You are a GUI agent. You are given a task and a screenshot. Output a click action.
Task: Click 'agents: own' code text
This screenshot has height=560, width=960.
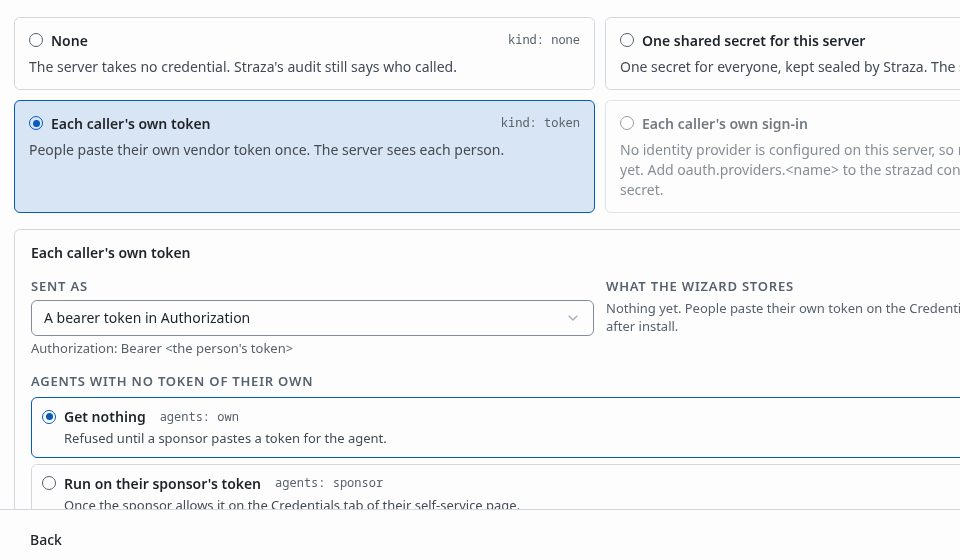[x=199, y=417]
